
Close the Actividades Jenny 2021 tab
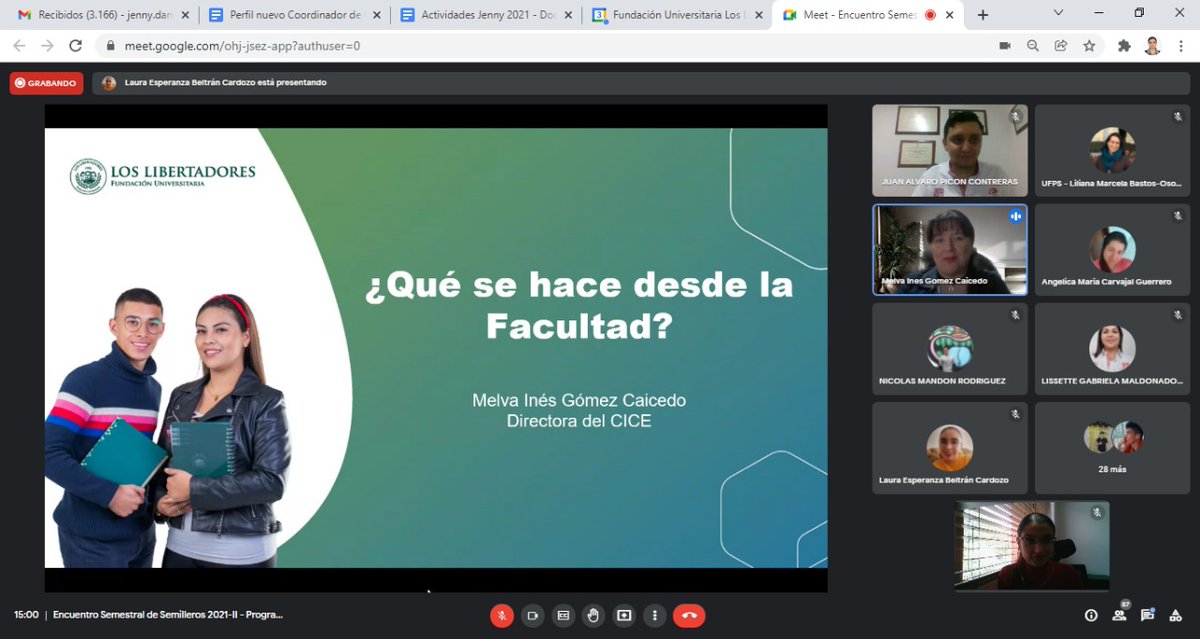[568, 15]
